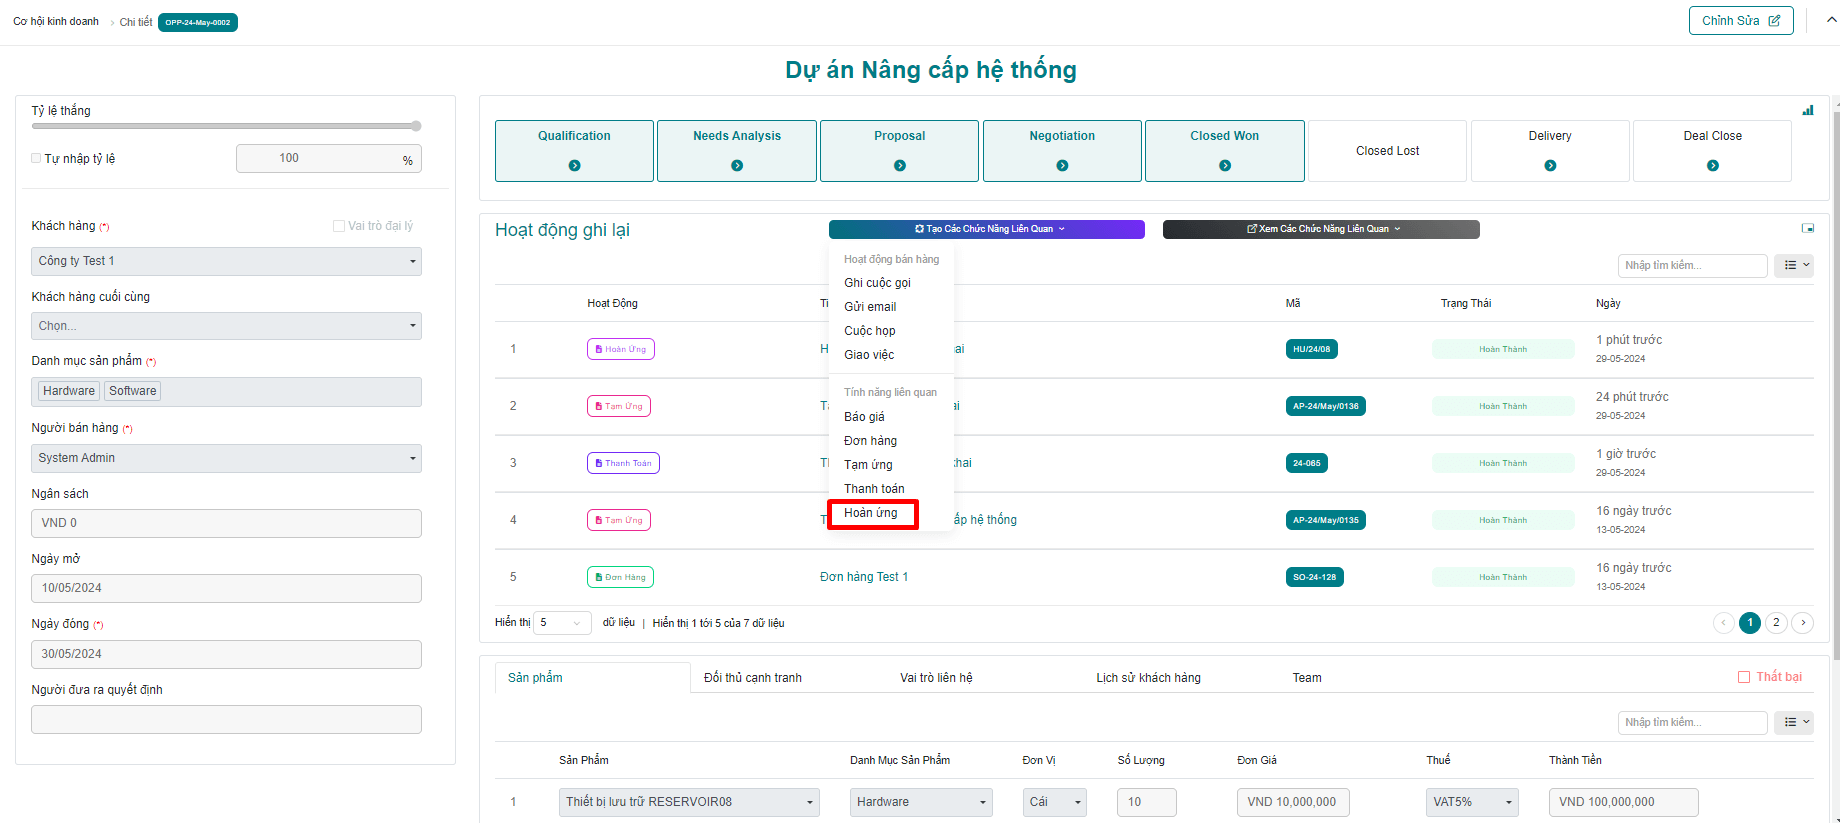Open the VAT5% tax dropdown
Viewport: 1840px width, 823px height.
click(x=1471, y=802)
